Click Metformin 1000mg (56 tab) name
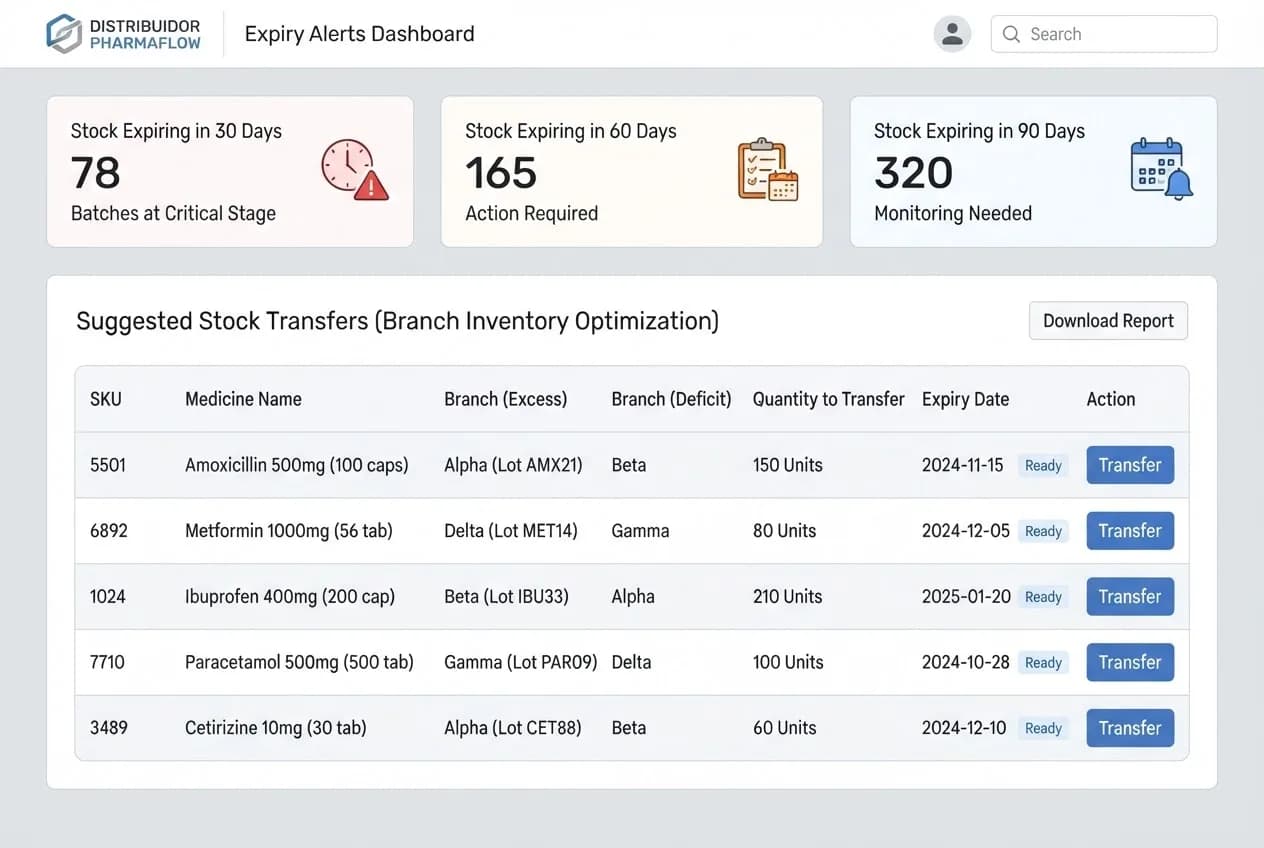 tap(289, 531)
